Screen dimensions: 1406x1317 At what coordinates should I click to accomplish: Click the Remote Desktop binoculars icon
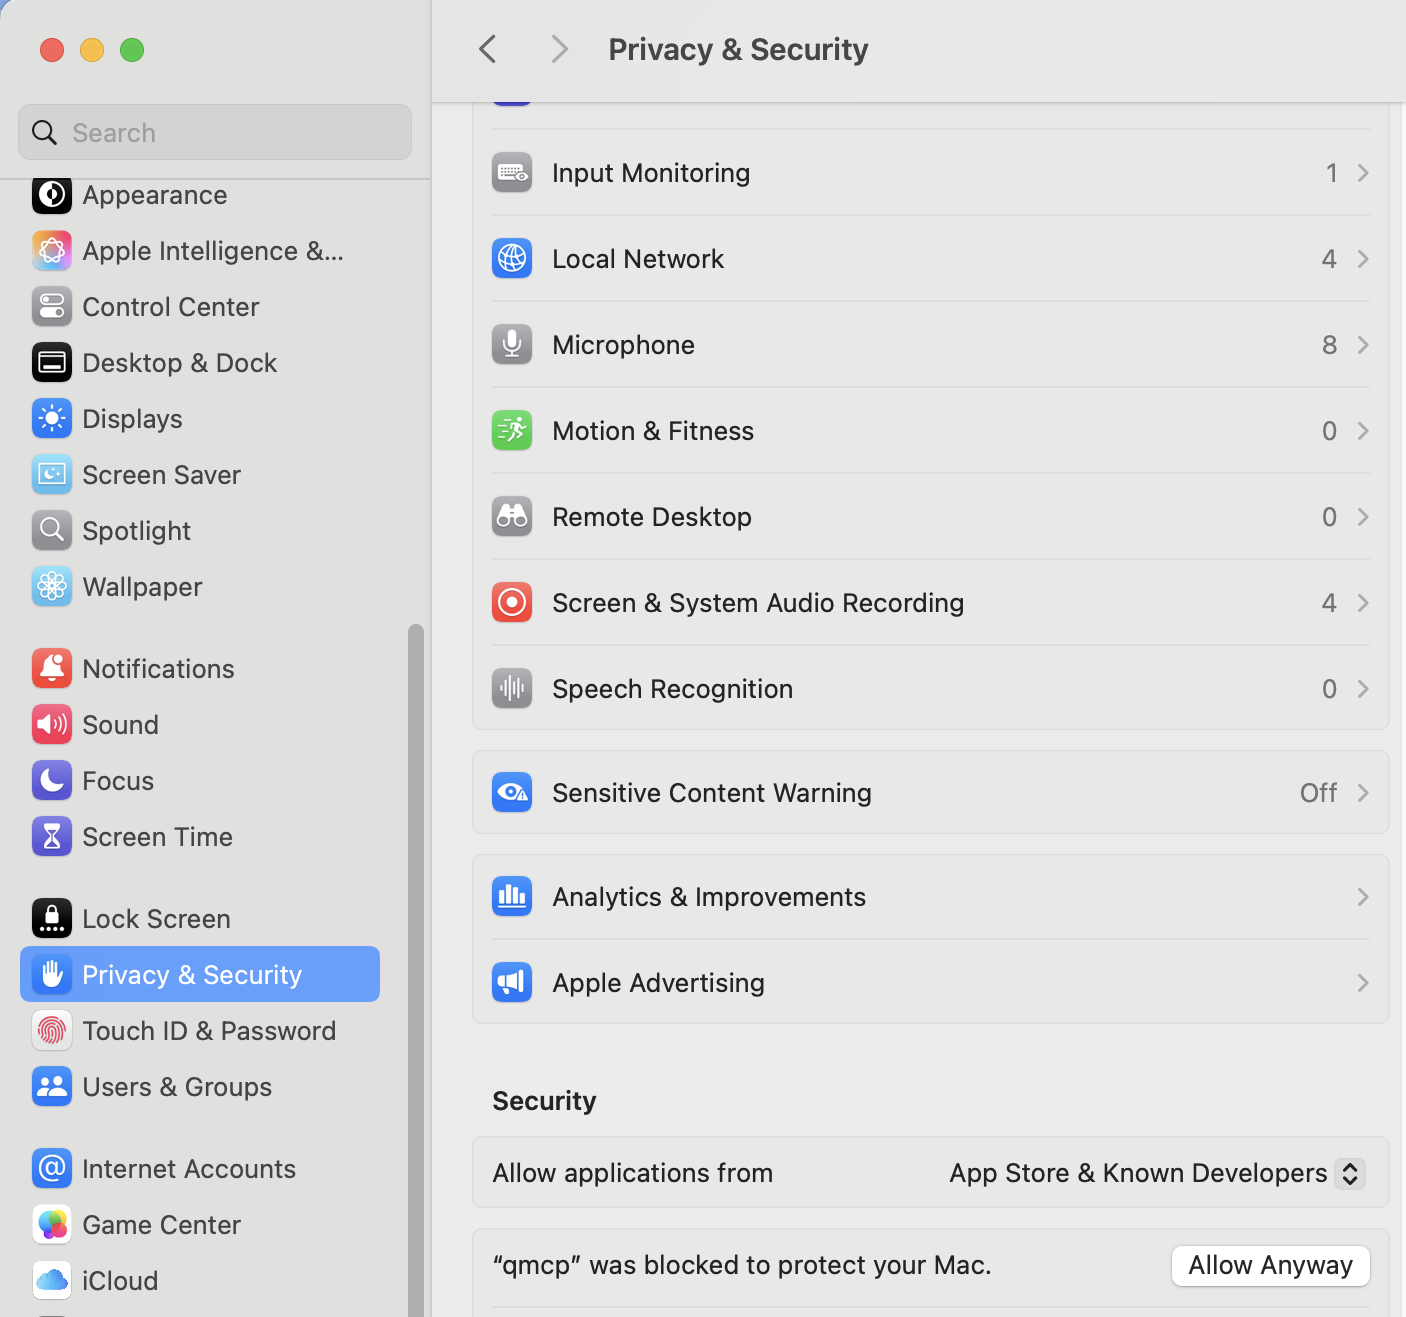point(512,517)
